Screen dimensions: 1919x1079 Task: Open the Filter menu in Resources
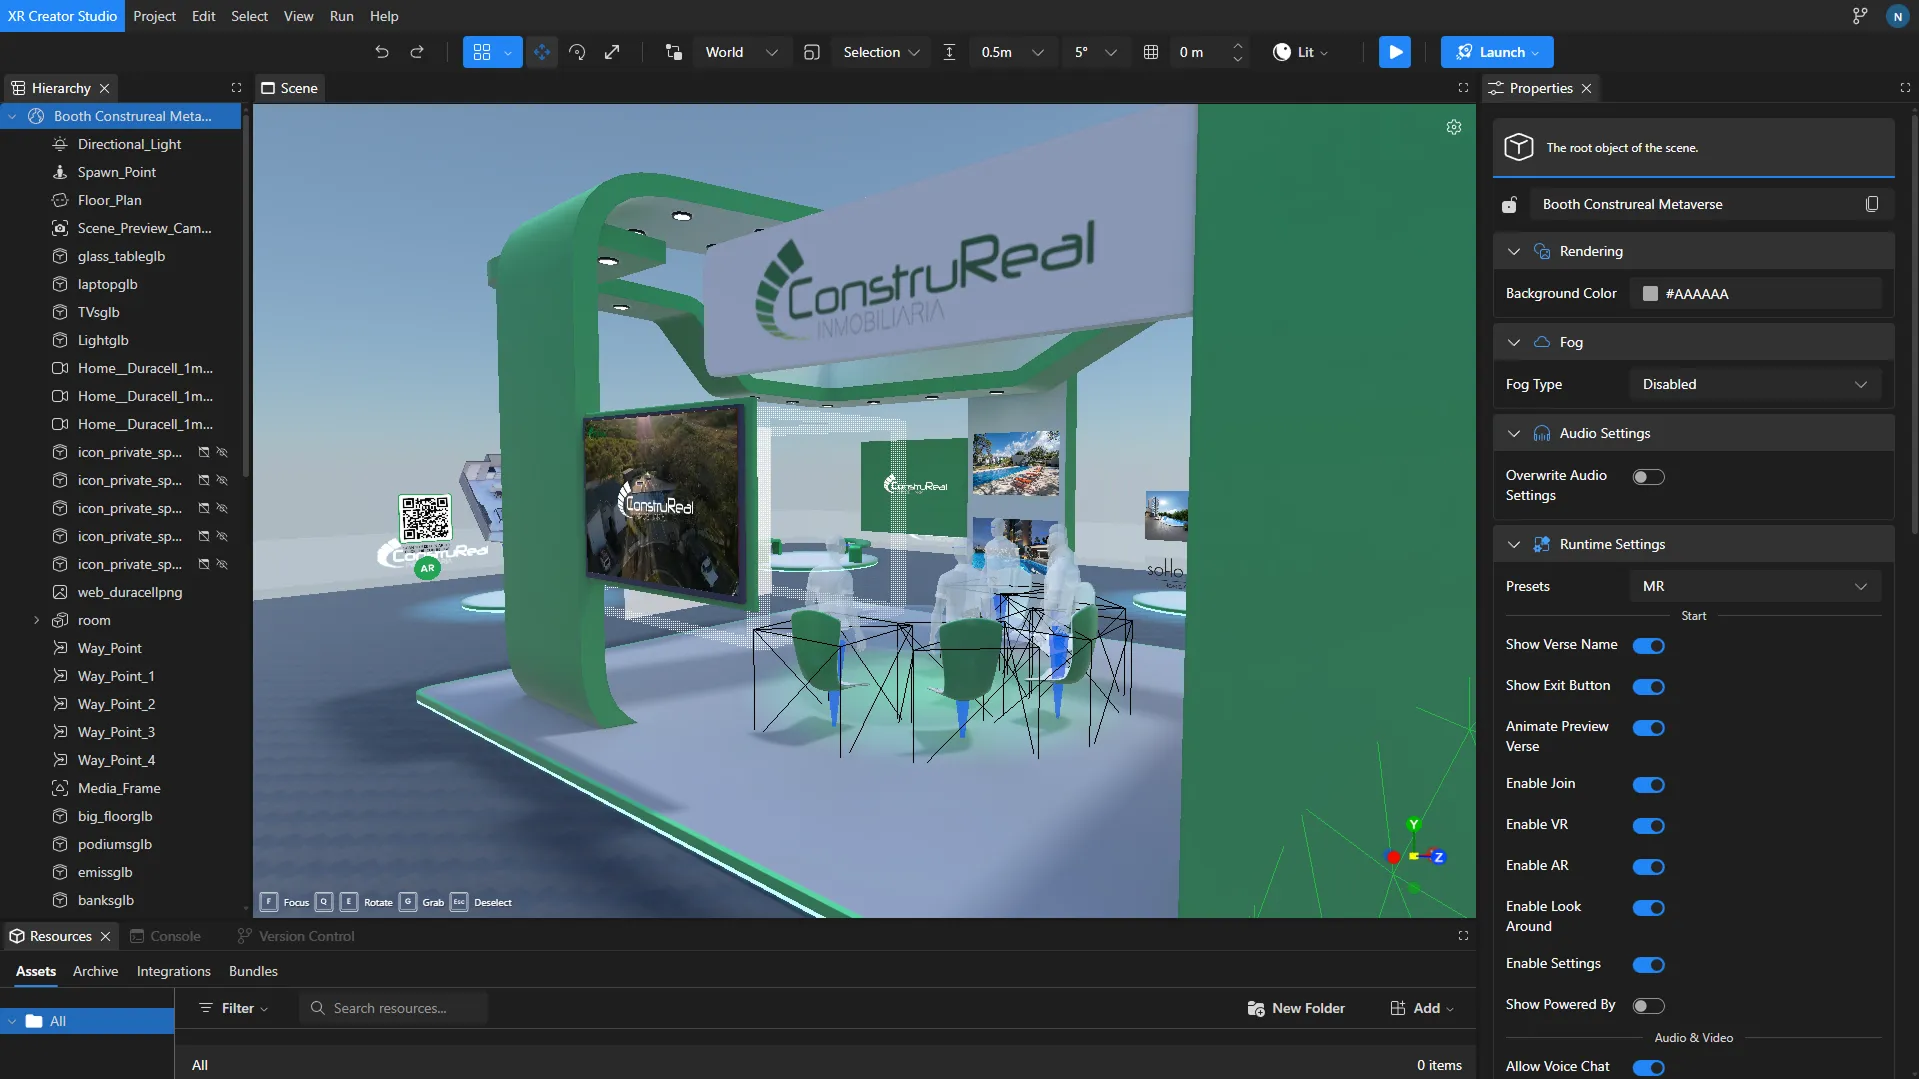[234, 1008]
